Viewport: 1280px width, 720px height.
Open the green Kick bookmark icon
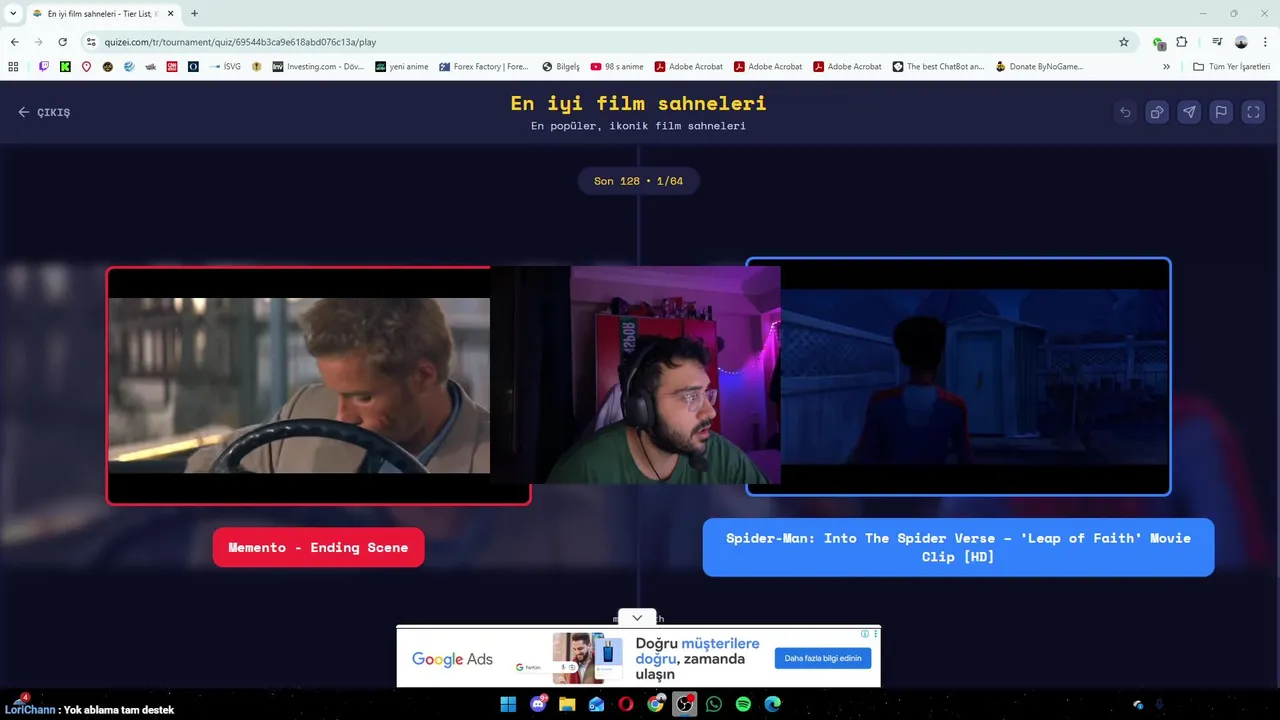tap(65, 67)
